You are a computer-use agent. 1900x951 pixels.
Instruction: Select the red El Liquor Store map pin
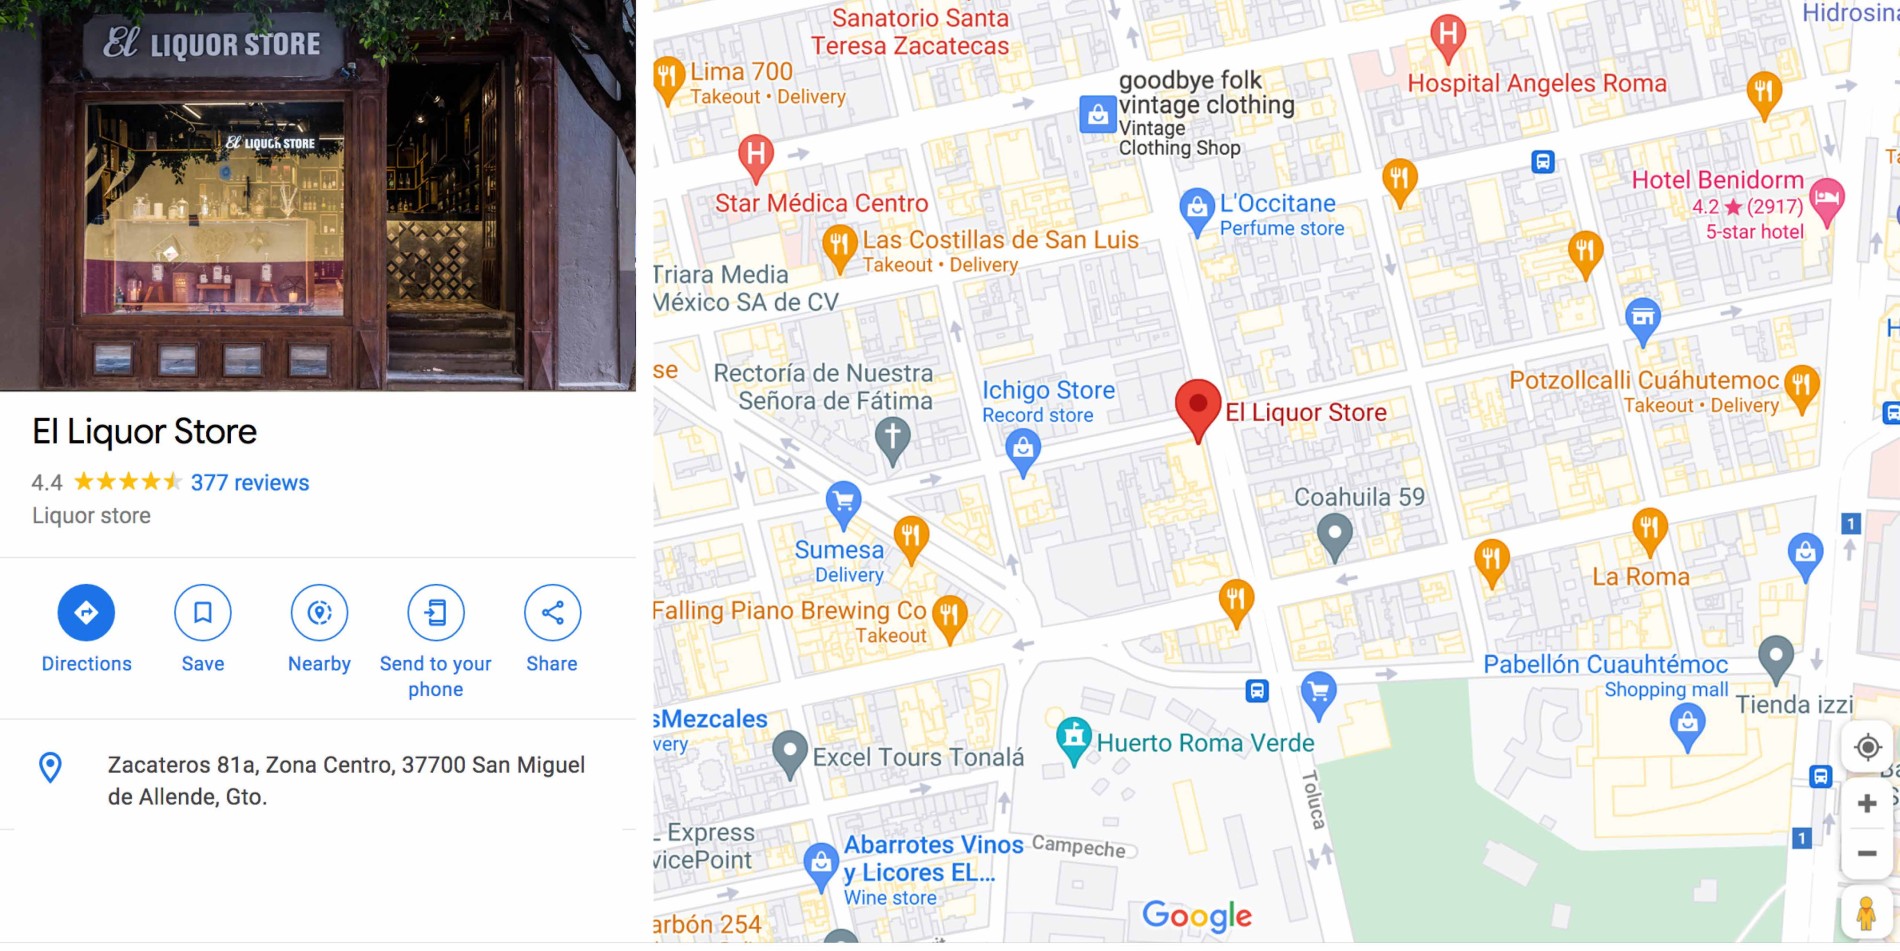(x=1197, y=410)
